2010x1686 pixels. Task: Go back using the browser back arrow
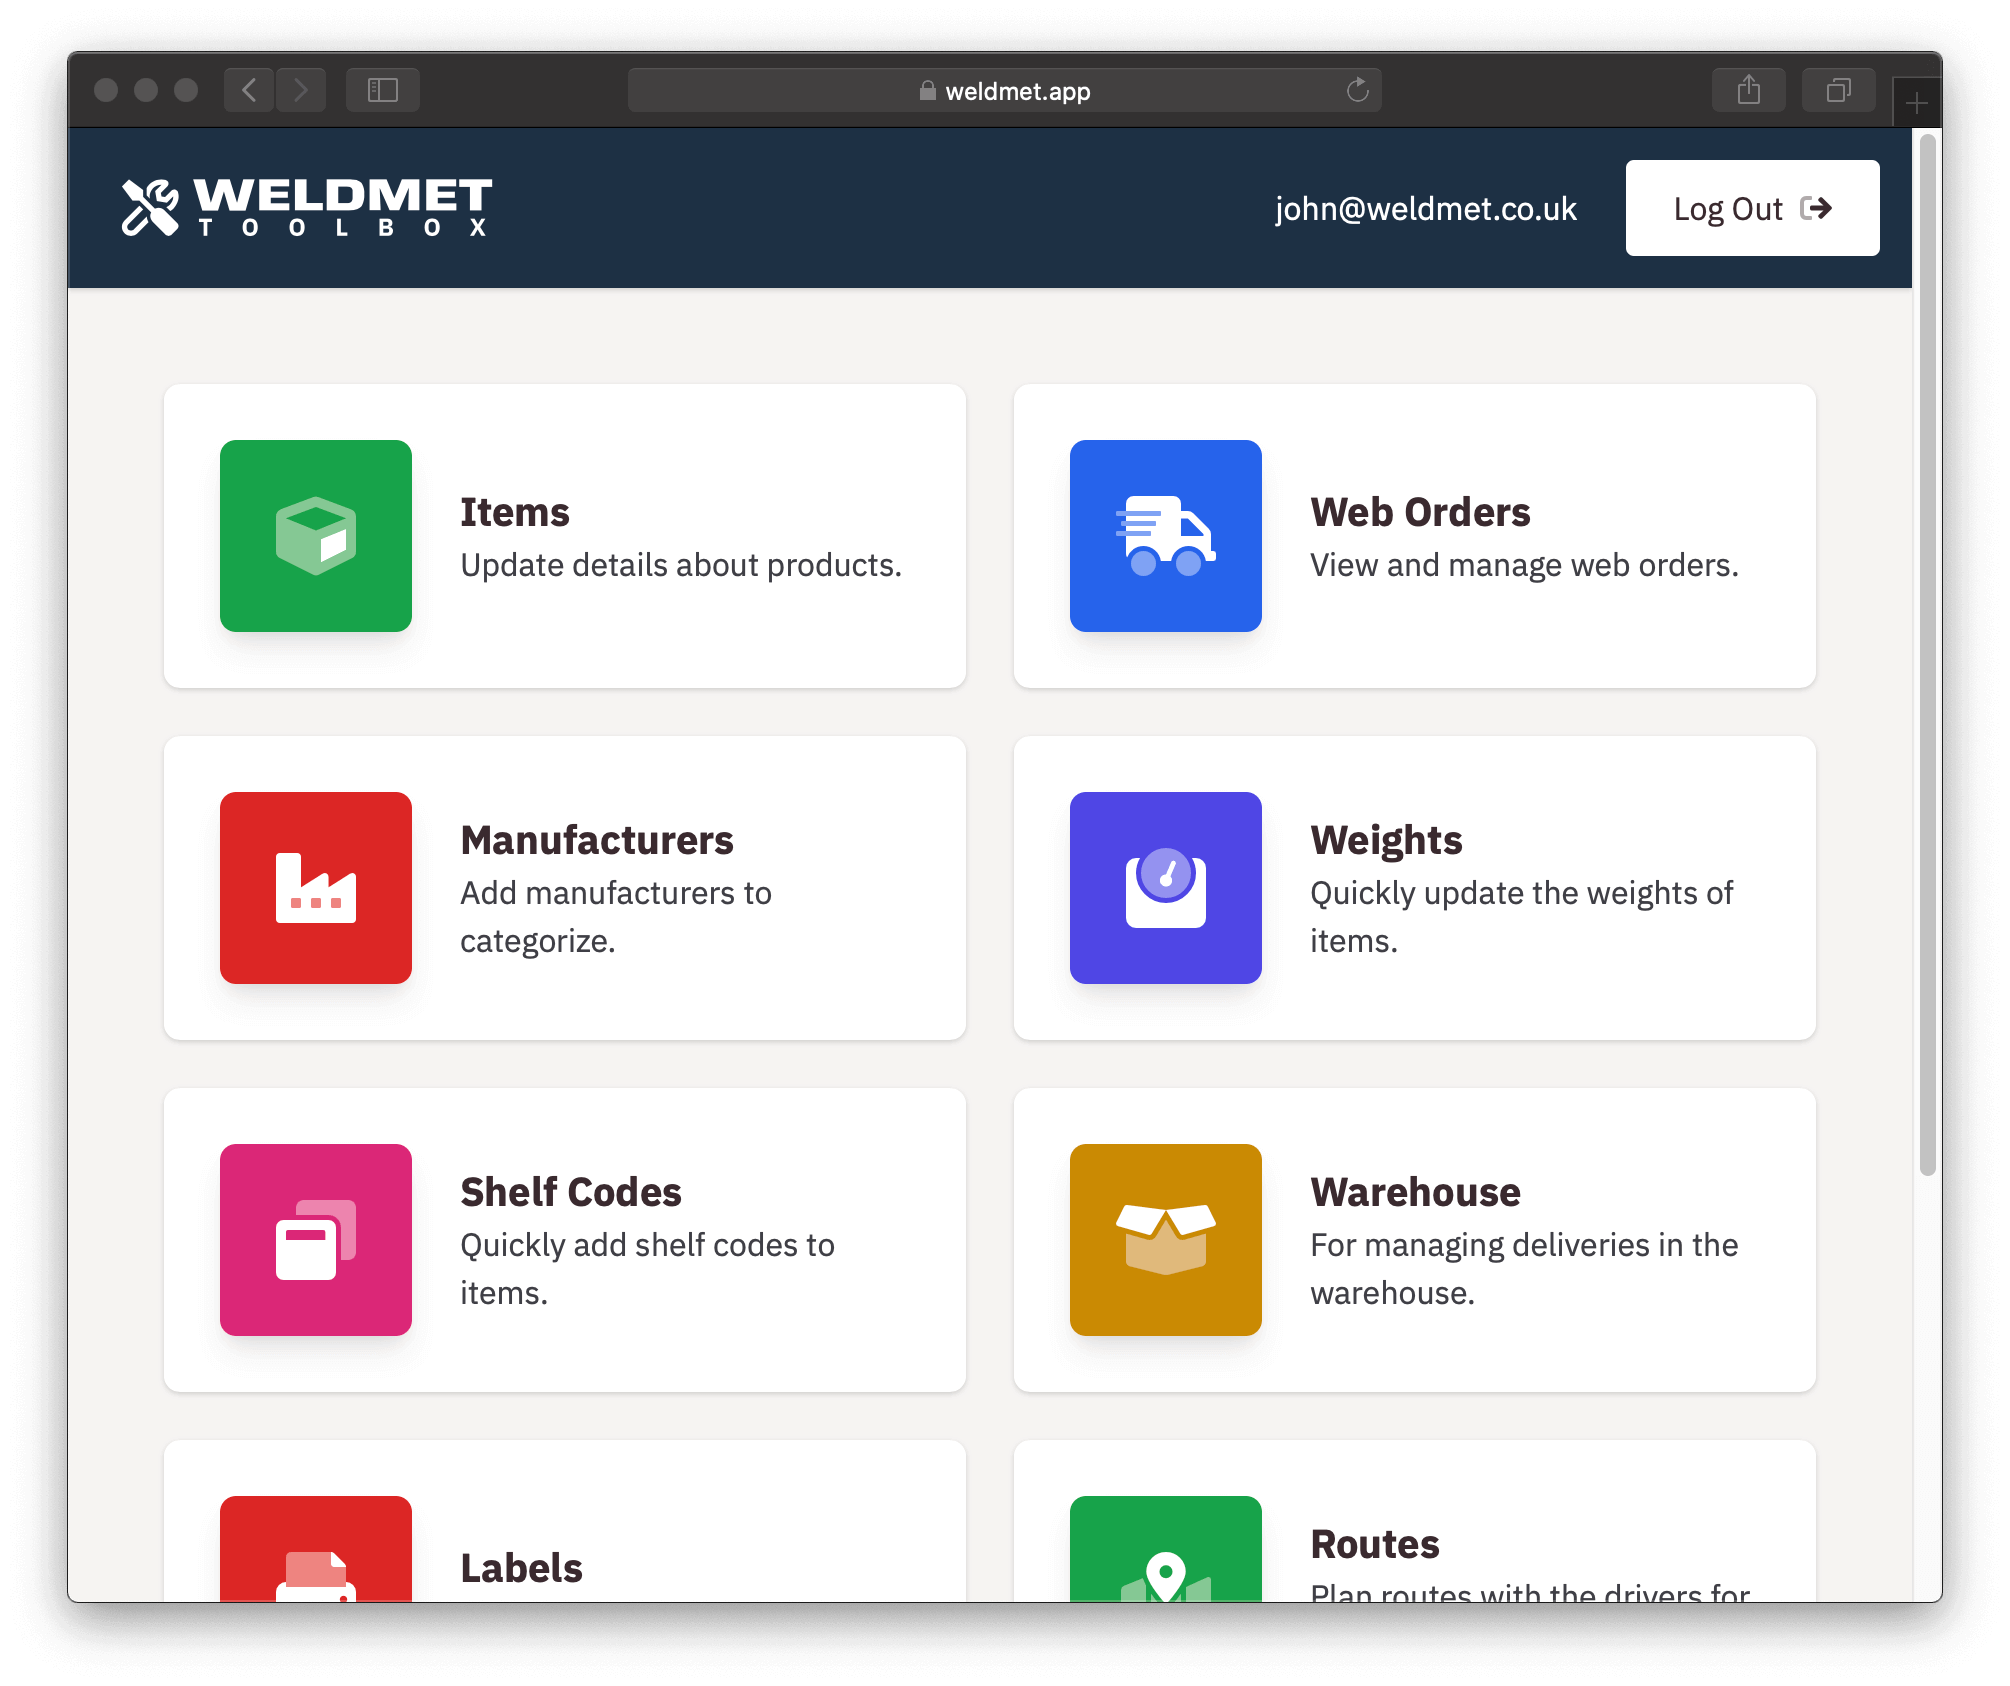coord(249,90)
